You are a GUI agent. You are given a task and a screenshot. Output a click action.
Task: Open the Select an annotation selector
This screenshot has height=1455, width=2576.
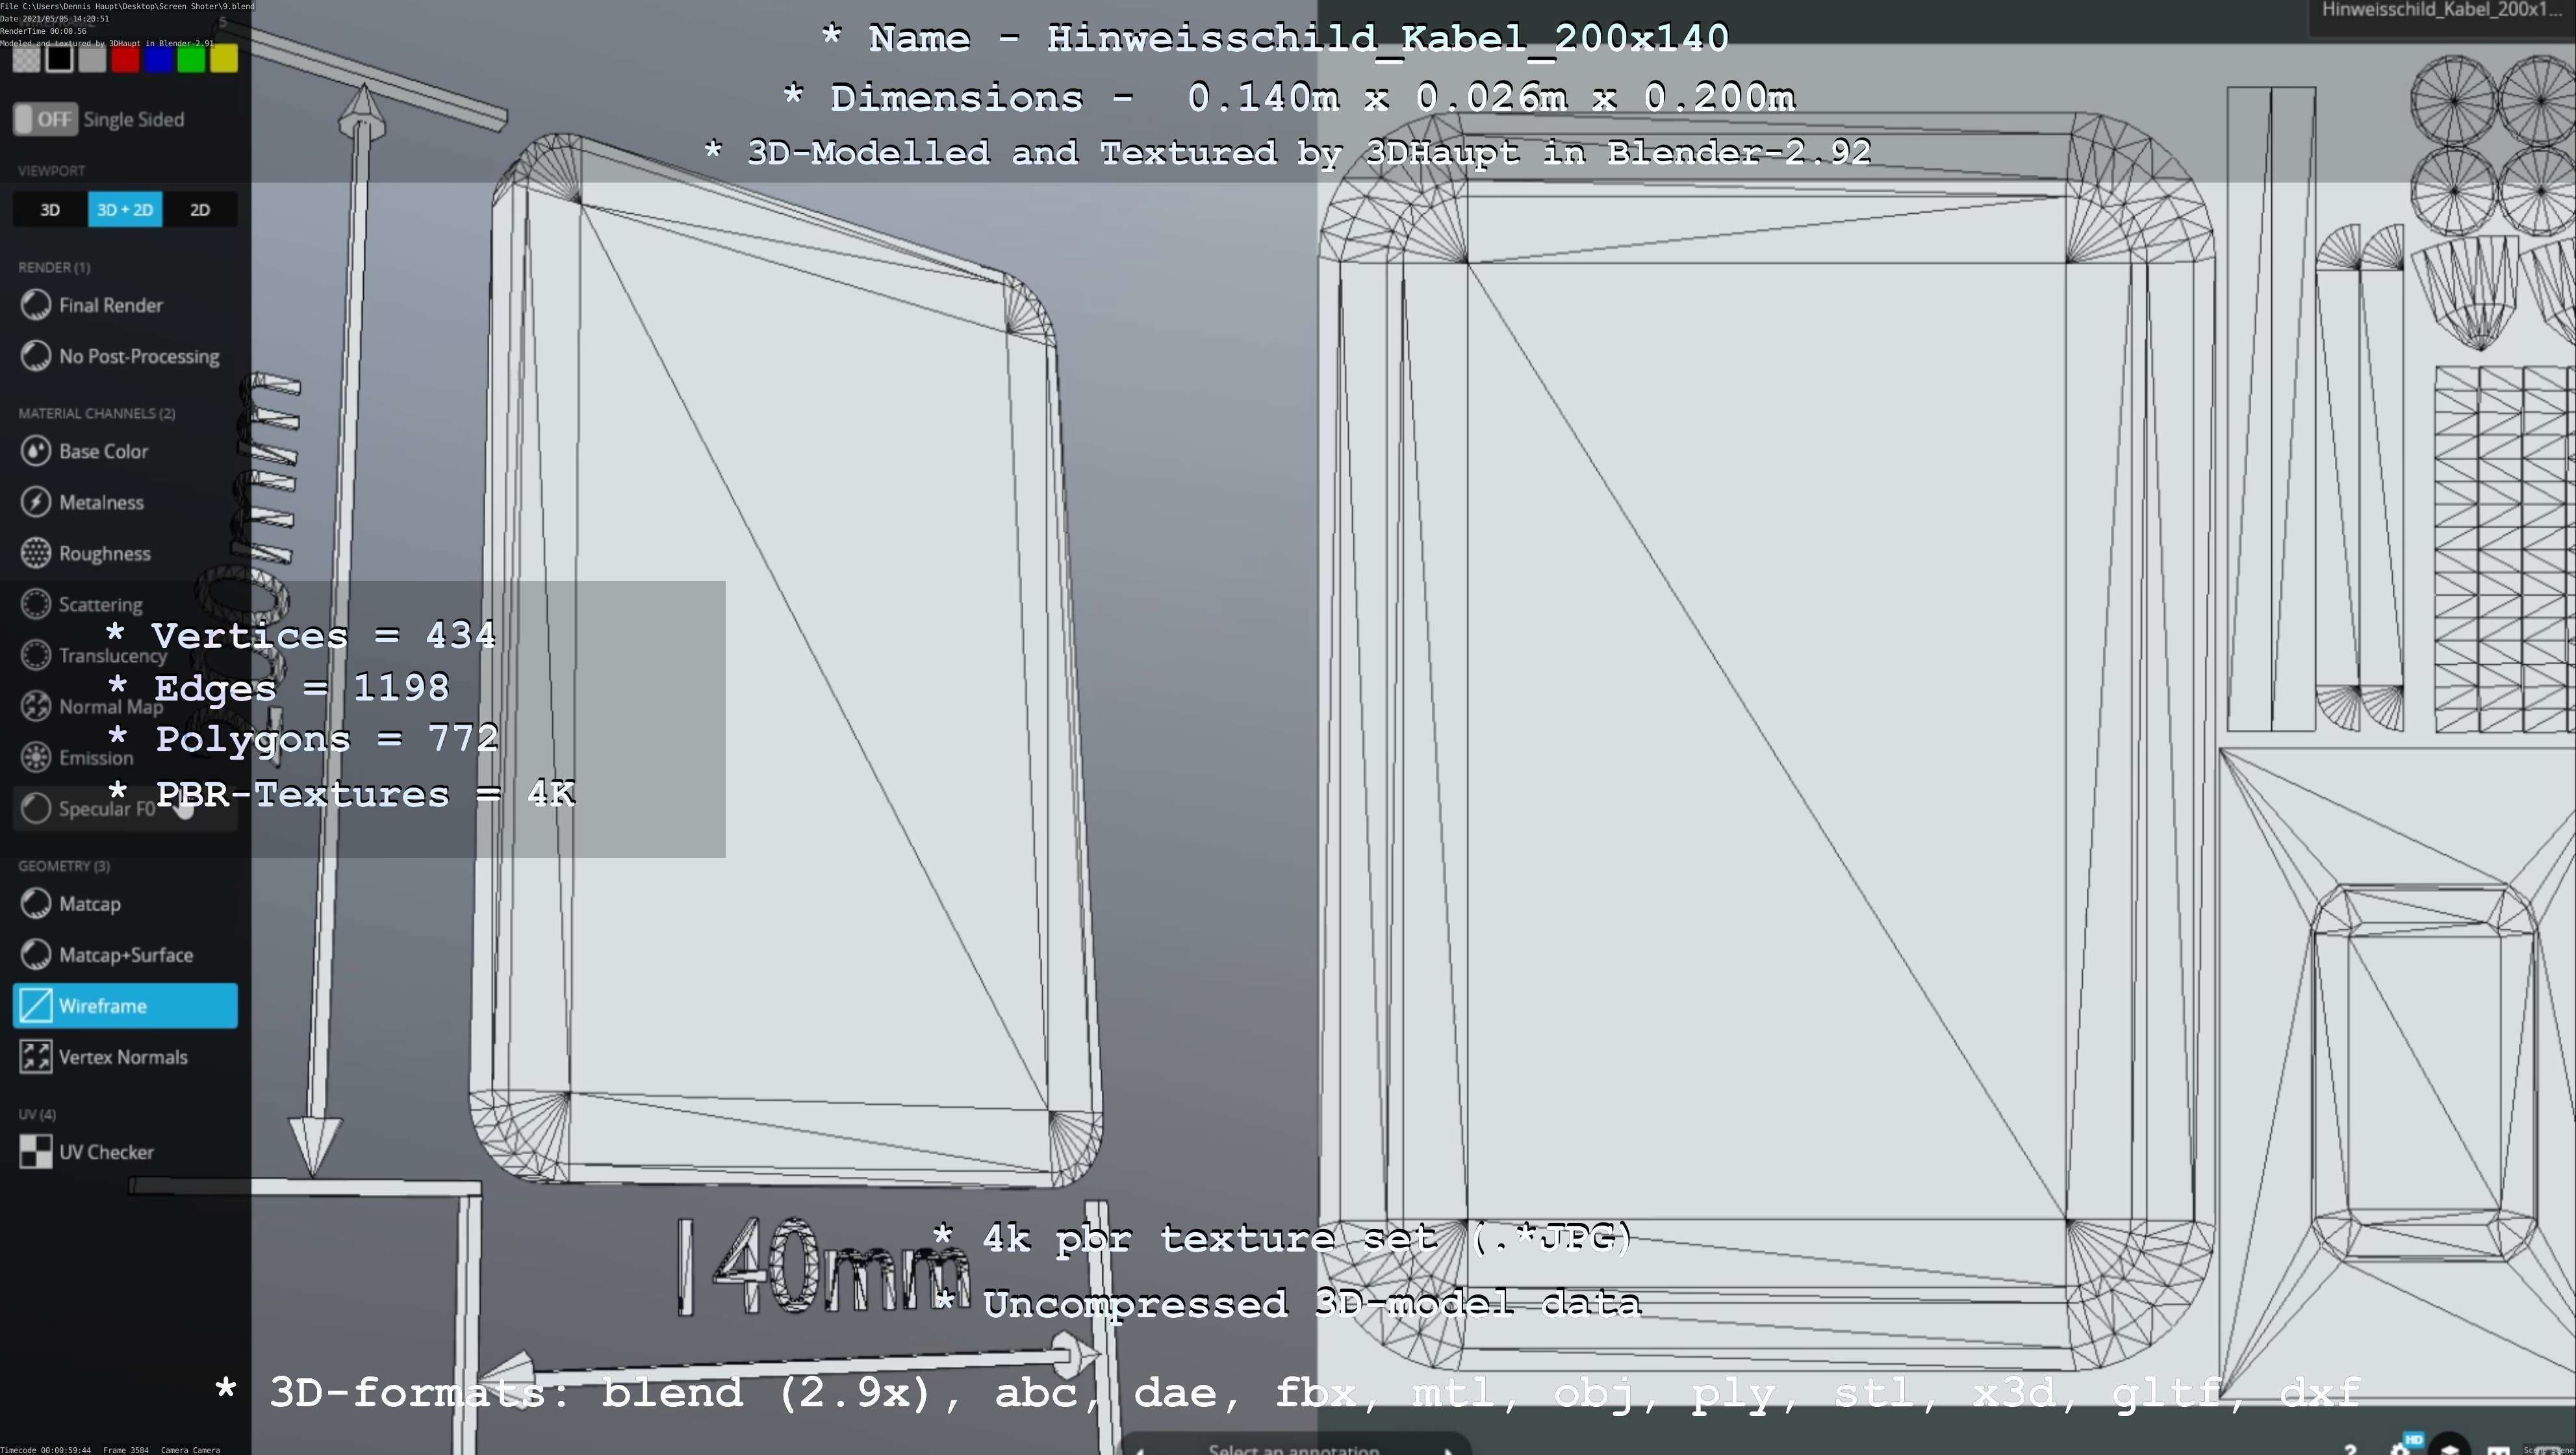point(1293,1448)
